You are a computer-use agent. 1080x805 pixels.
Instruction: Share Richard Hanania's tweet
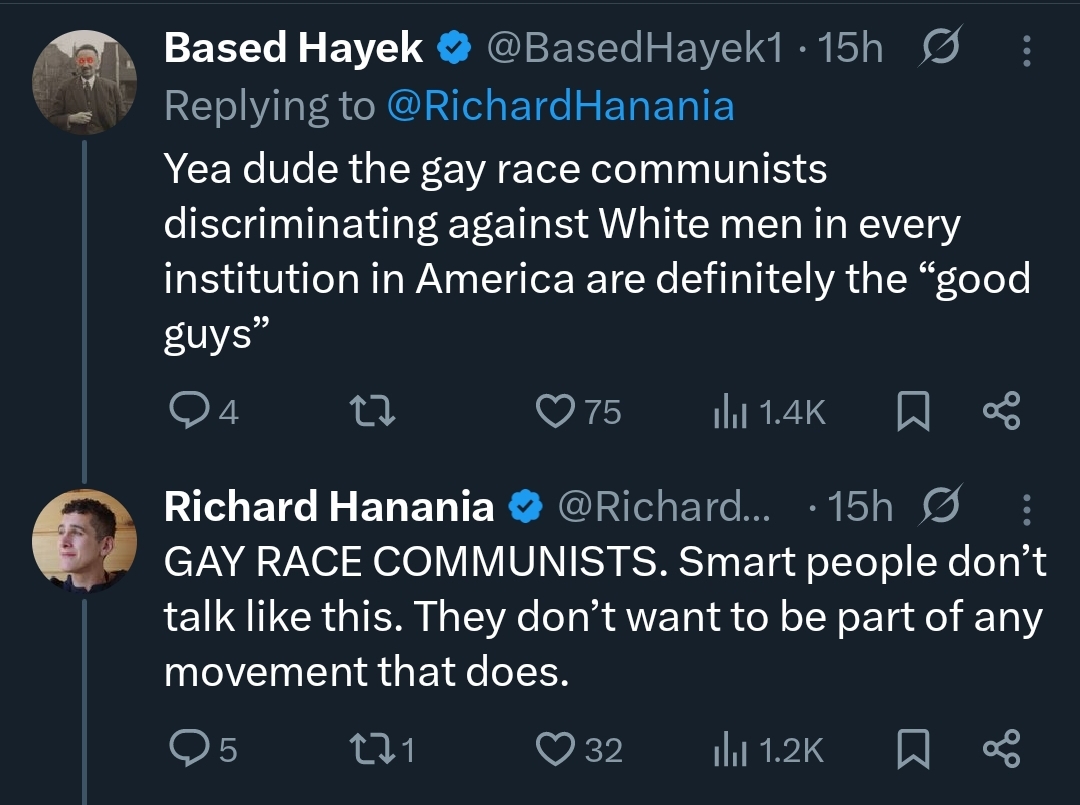tap(1001, 749)
